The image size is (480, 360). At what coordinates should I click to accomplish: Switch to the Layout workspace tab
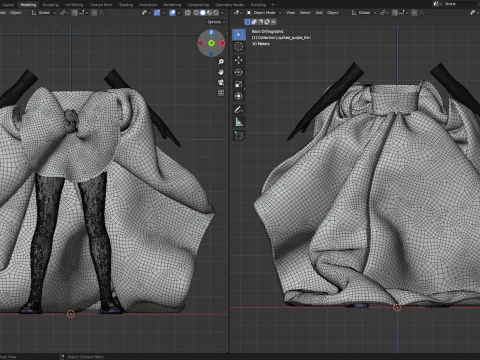tap(7, 5)
